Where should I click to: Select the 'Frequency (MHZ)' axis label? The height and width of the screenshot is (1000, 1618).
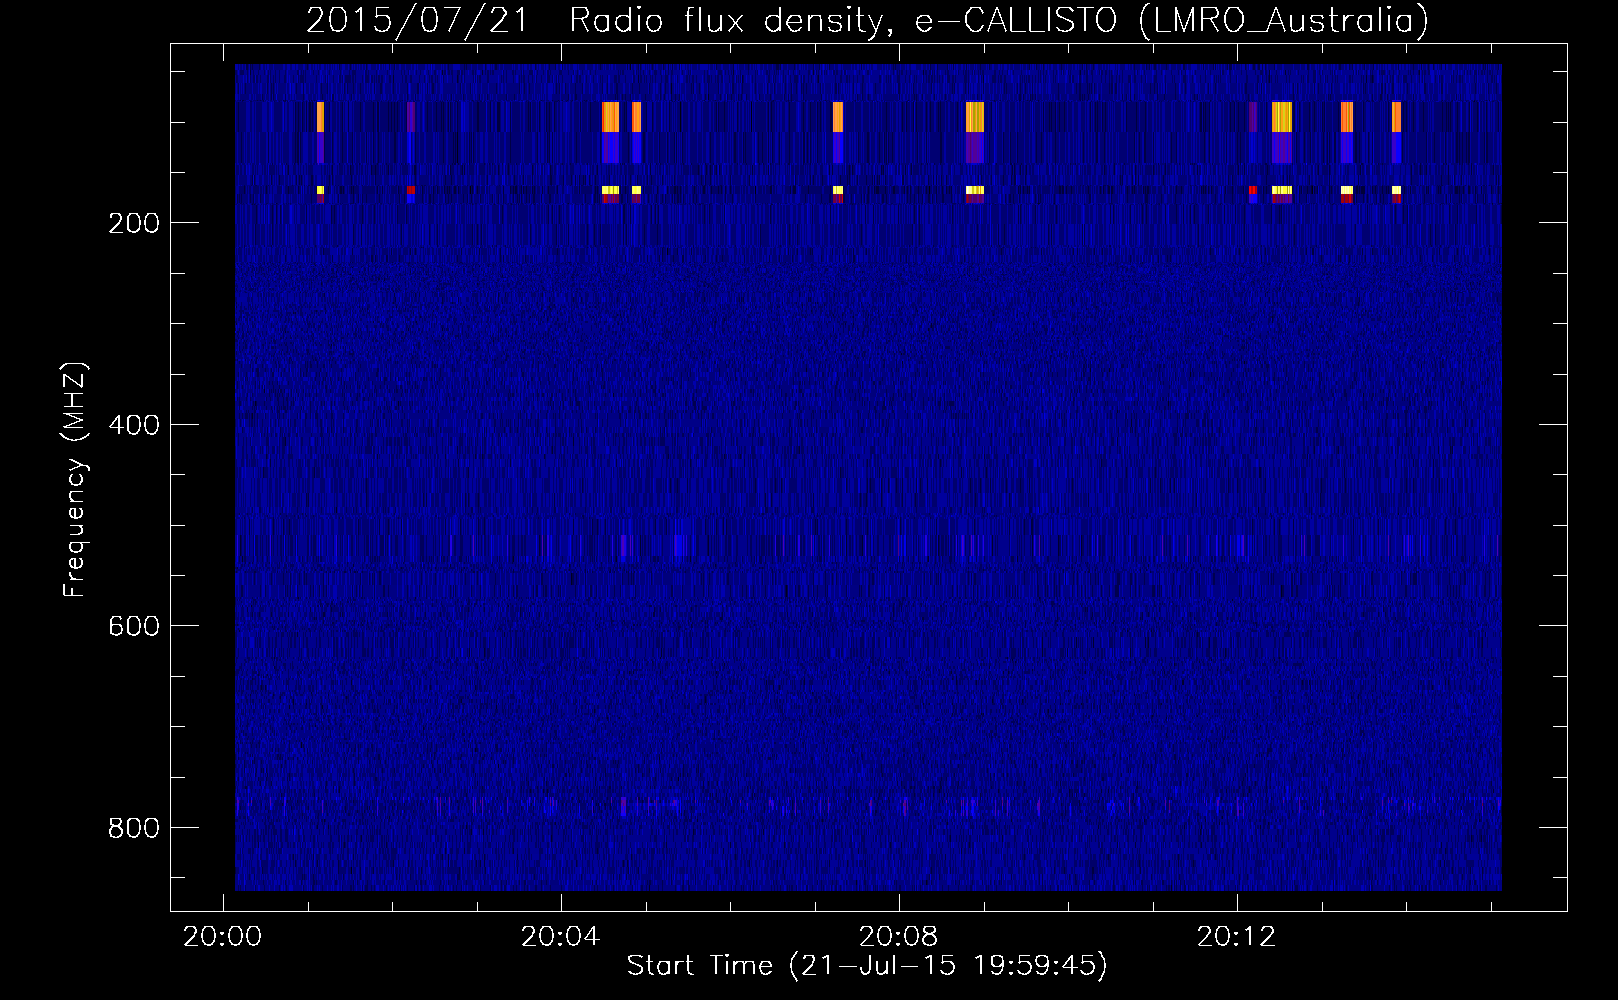coord(75,479)
